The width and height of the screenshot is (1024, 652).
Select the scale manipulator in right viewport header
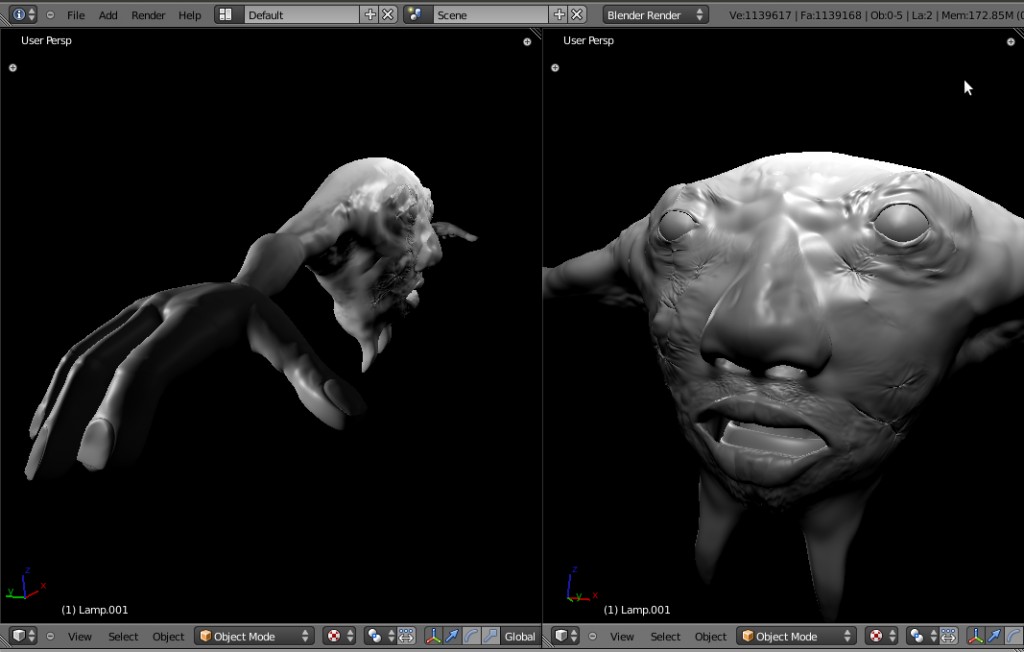coord(1022,636)
